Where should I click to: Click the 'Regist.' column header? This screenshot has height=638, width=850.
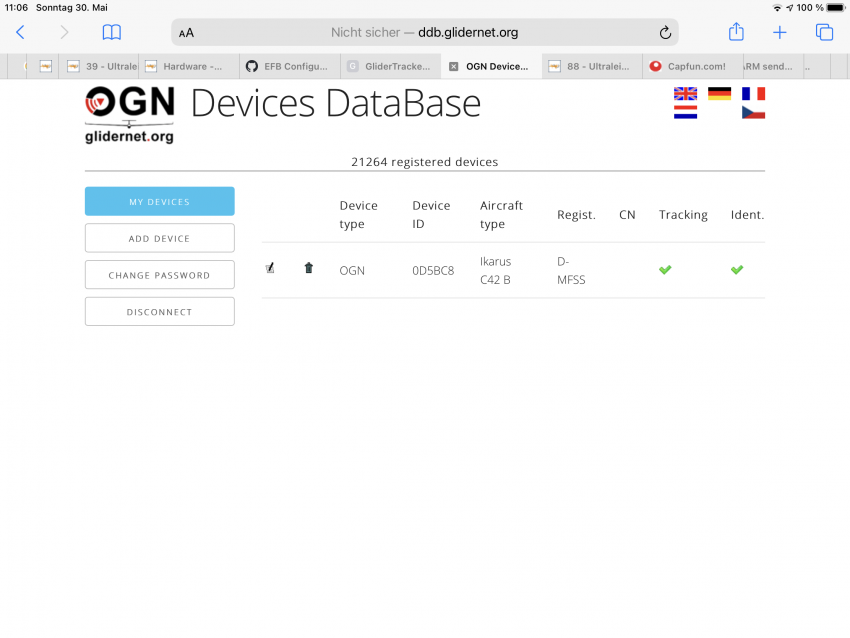pos(576,215)
